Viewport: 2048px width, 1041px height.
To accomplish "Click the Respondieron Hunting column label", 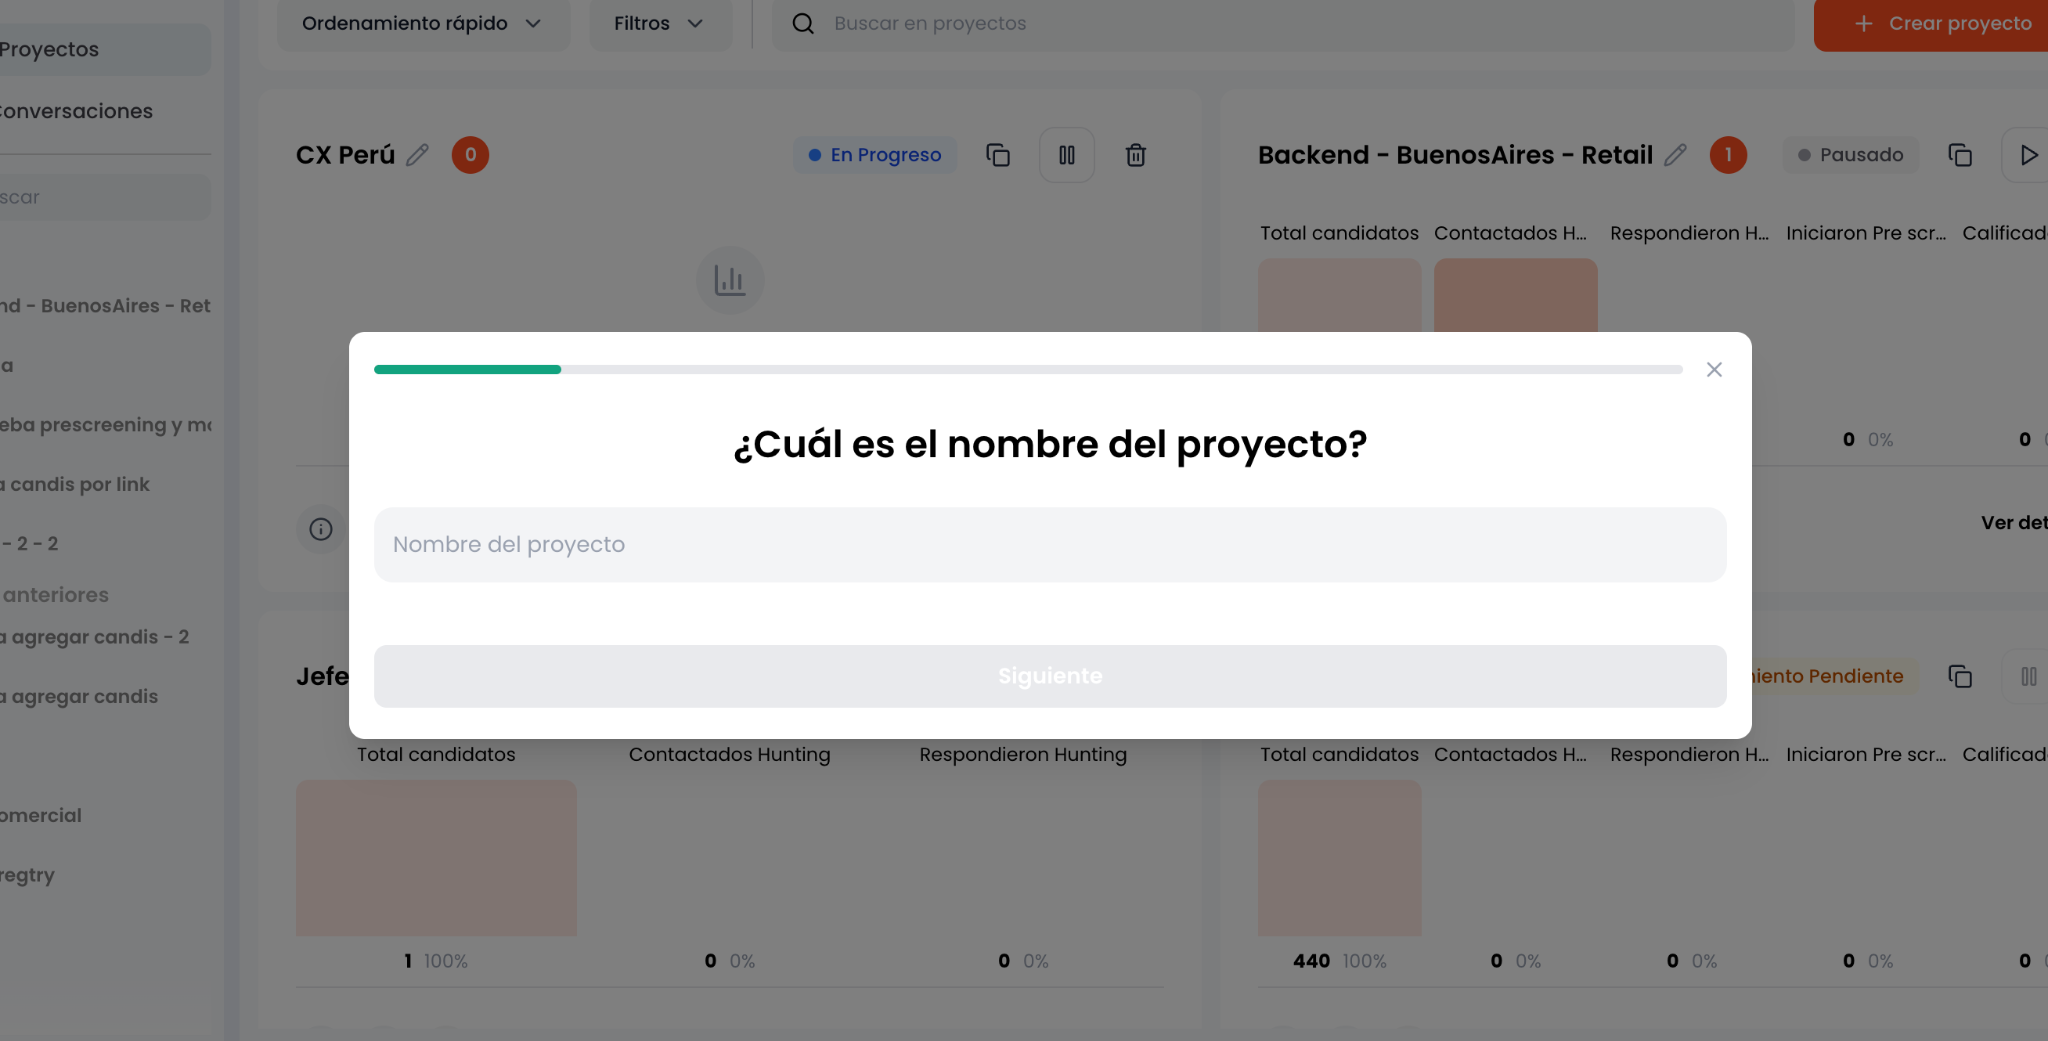I will tap(1023, 755).
